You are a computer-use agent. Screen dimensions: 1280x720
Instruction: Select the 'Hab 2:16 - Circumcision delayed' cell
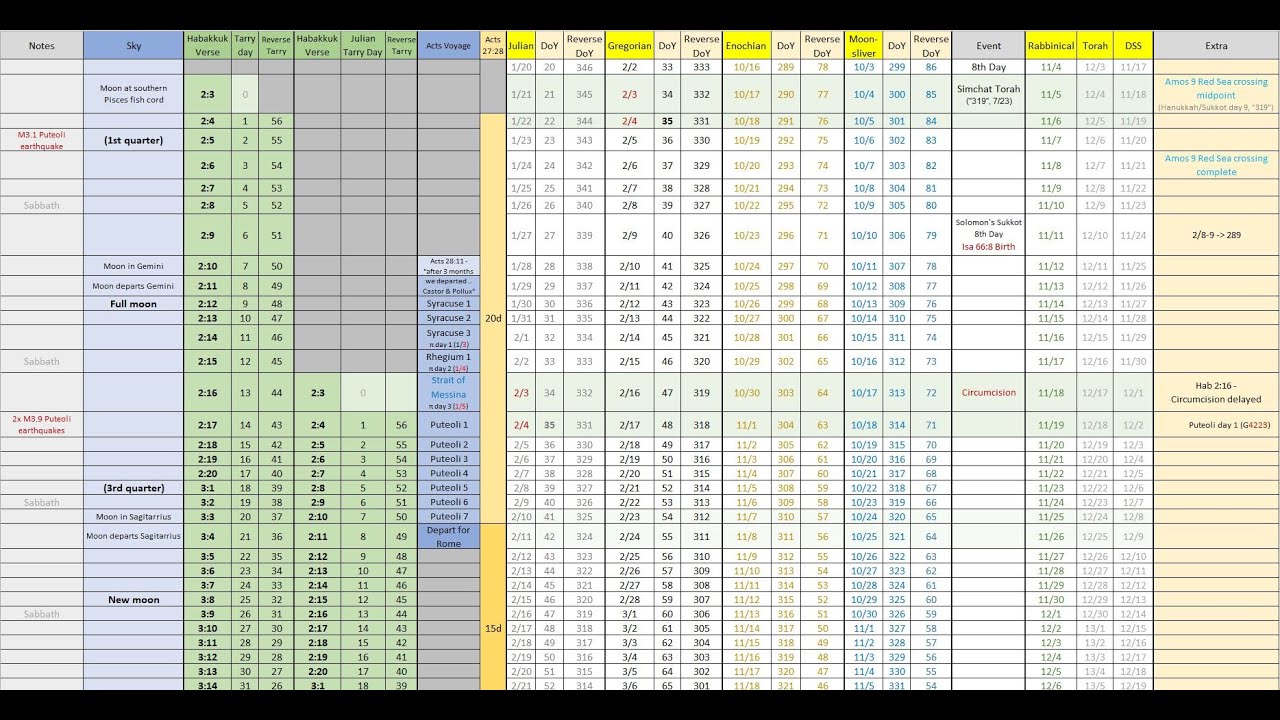click(1216, 393)
